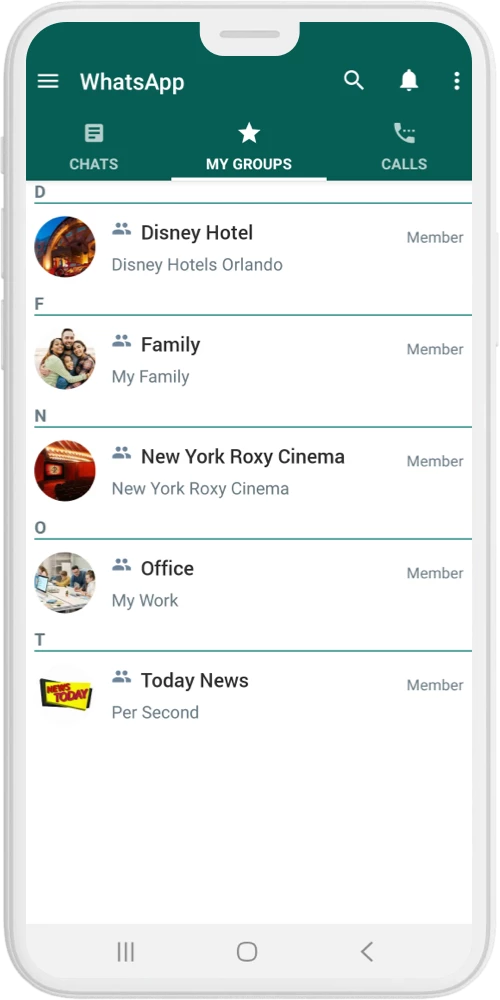Screen dimensions: 500x1000
Task: Open the Family group title
Action: [x=170, y=345]
